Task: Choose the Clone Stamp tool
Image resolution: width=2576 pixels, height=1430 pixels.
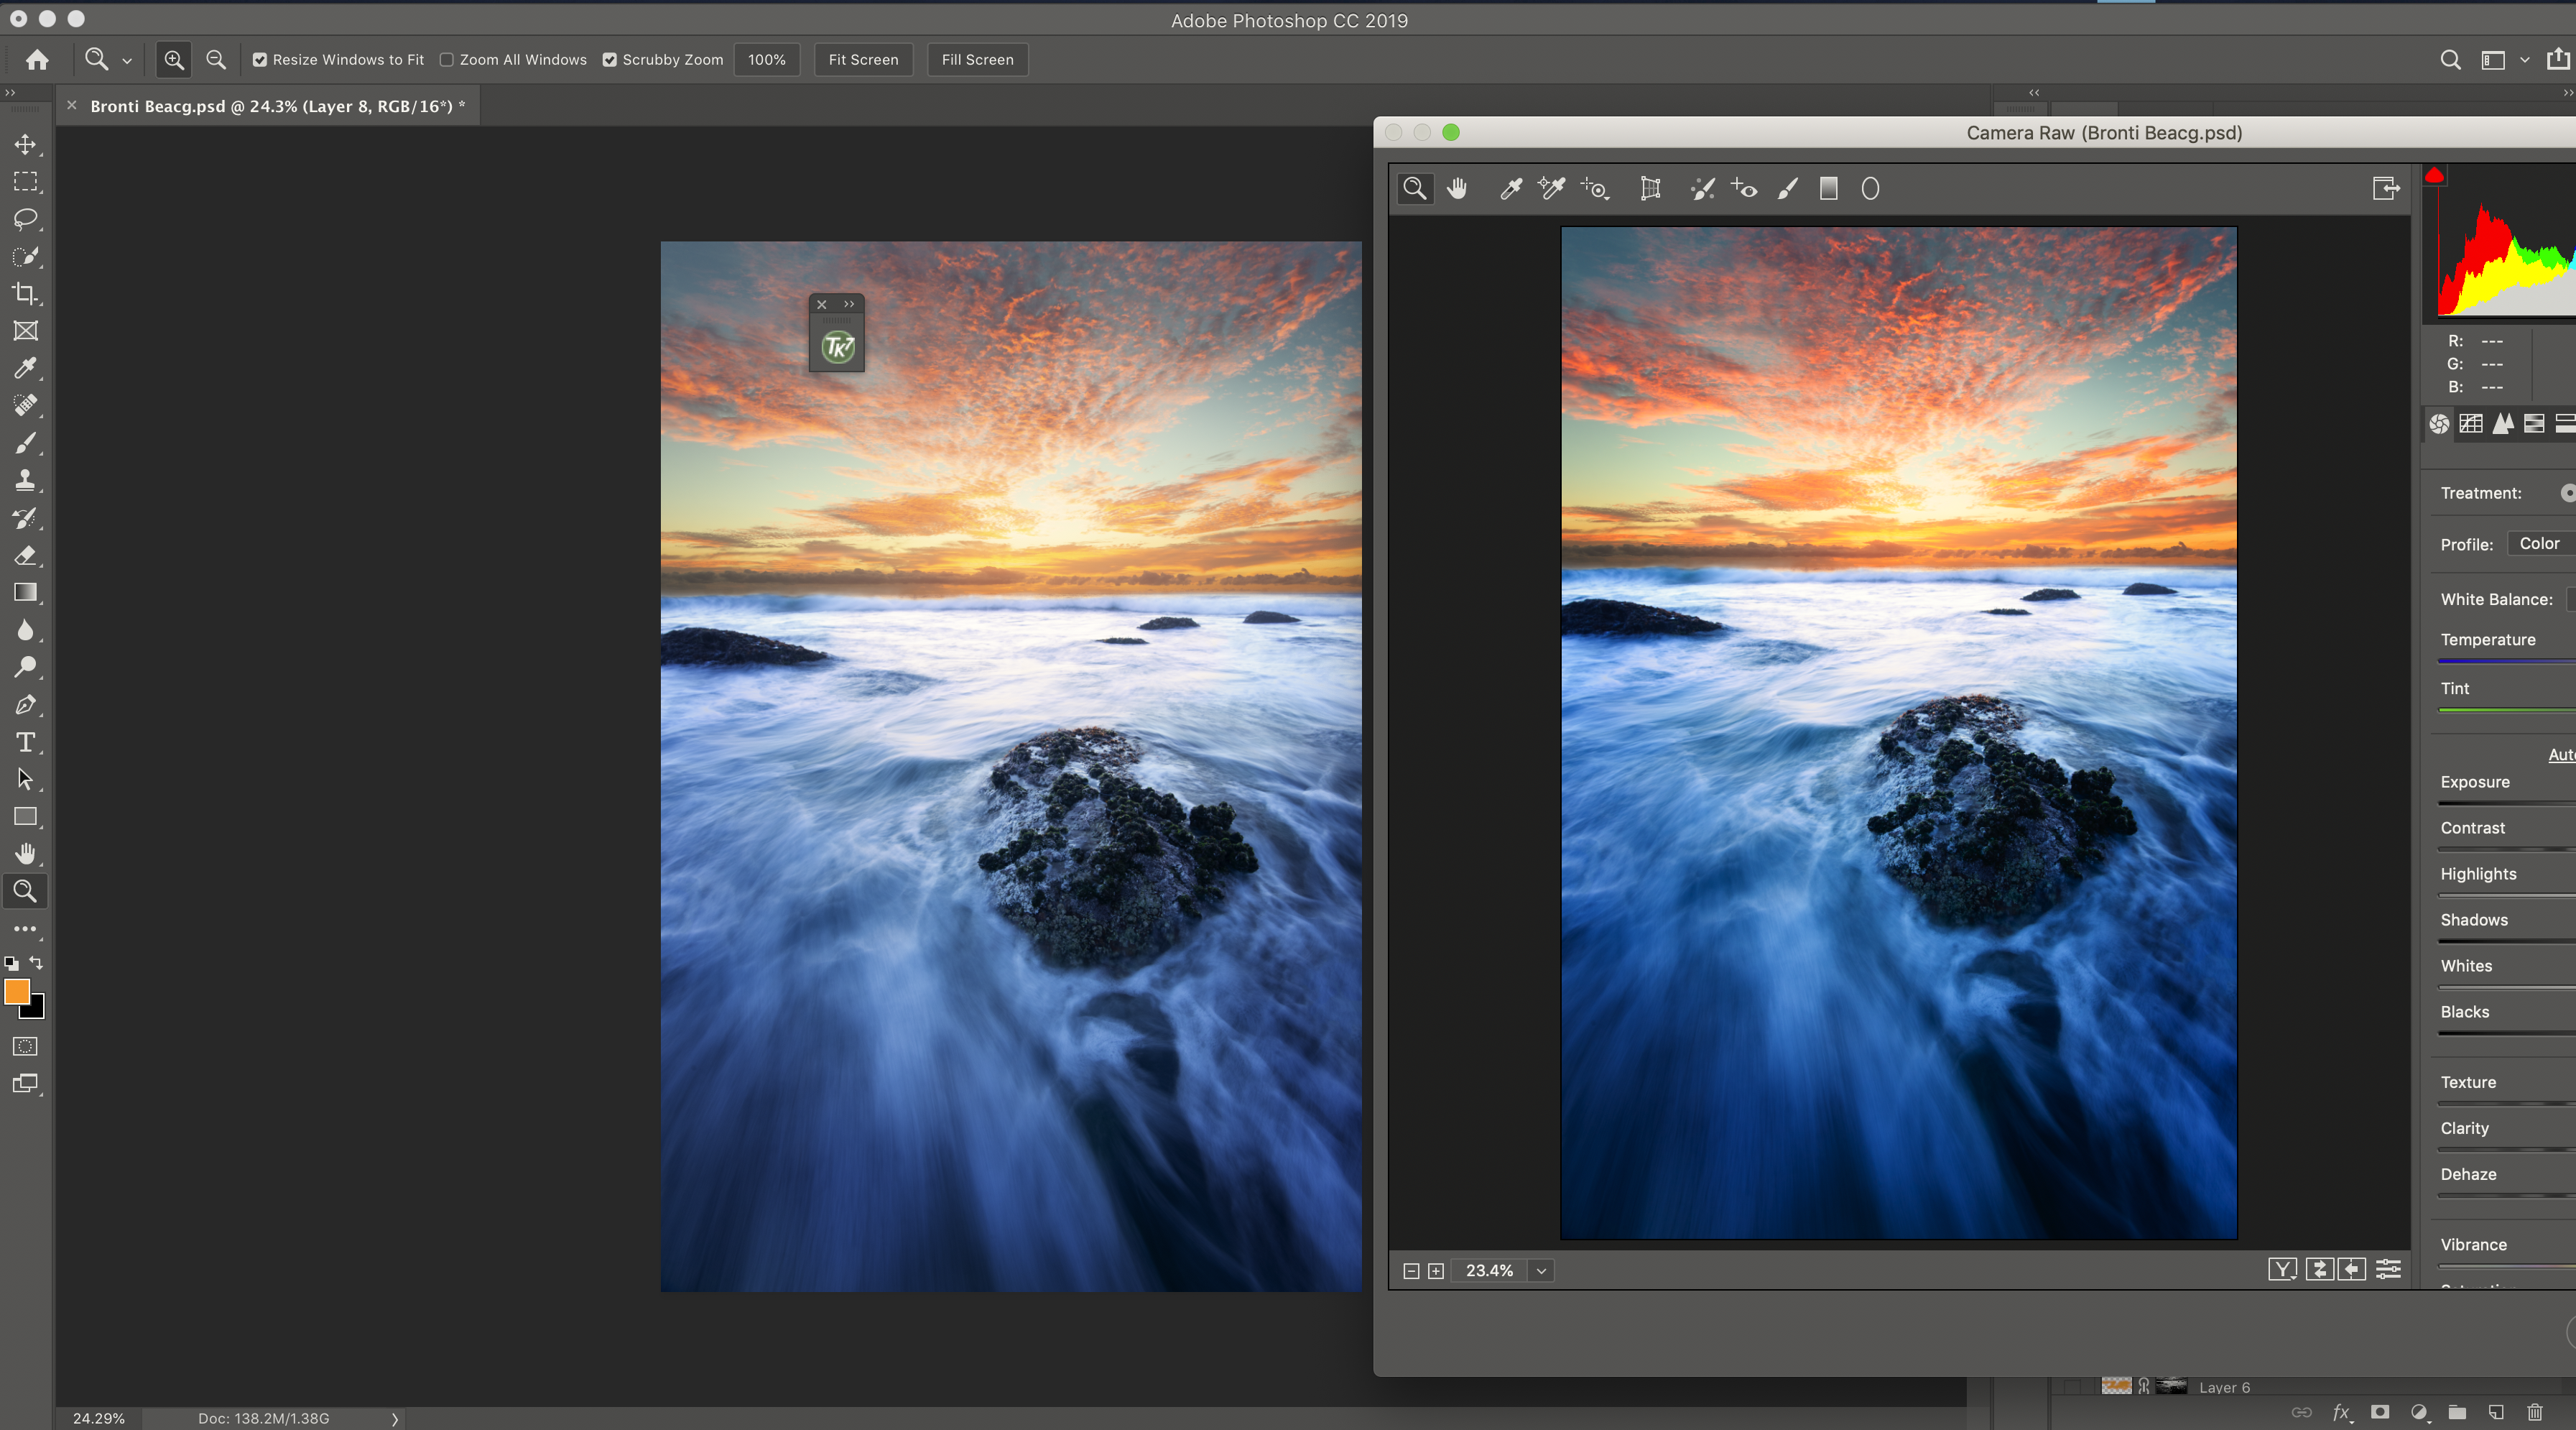Action: click(25, 480)
